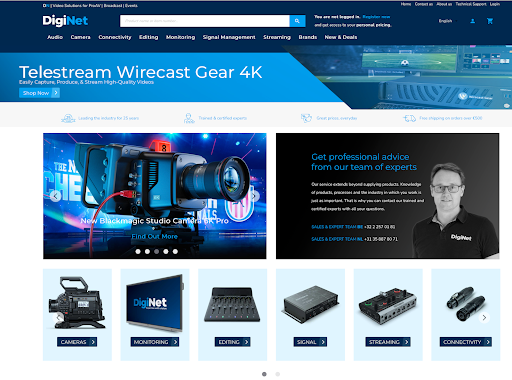Click the CONNECTIVITY category button
Viewport: 512px width, 380px height.
466,342
